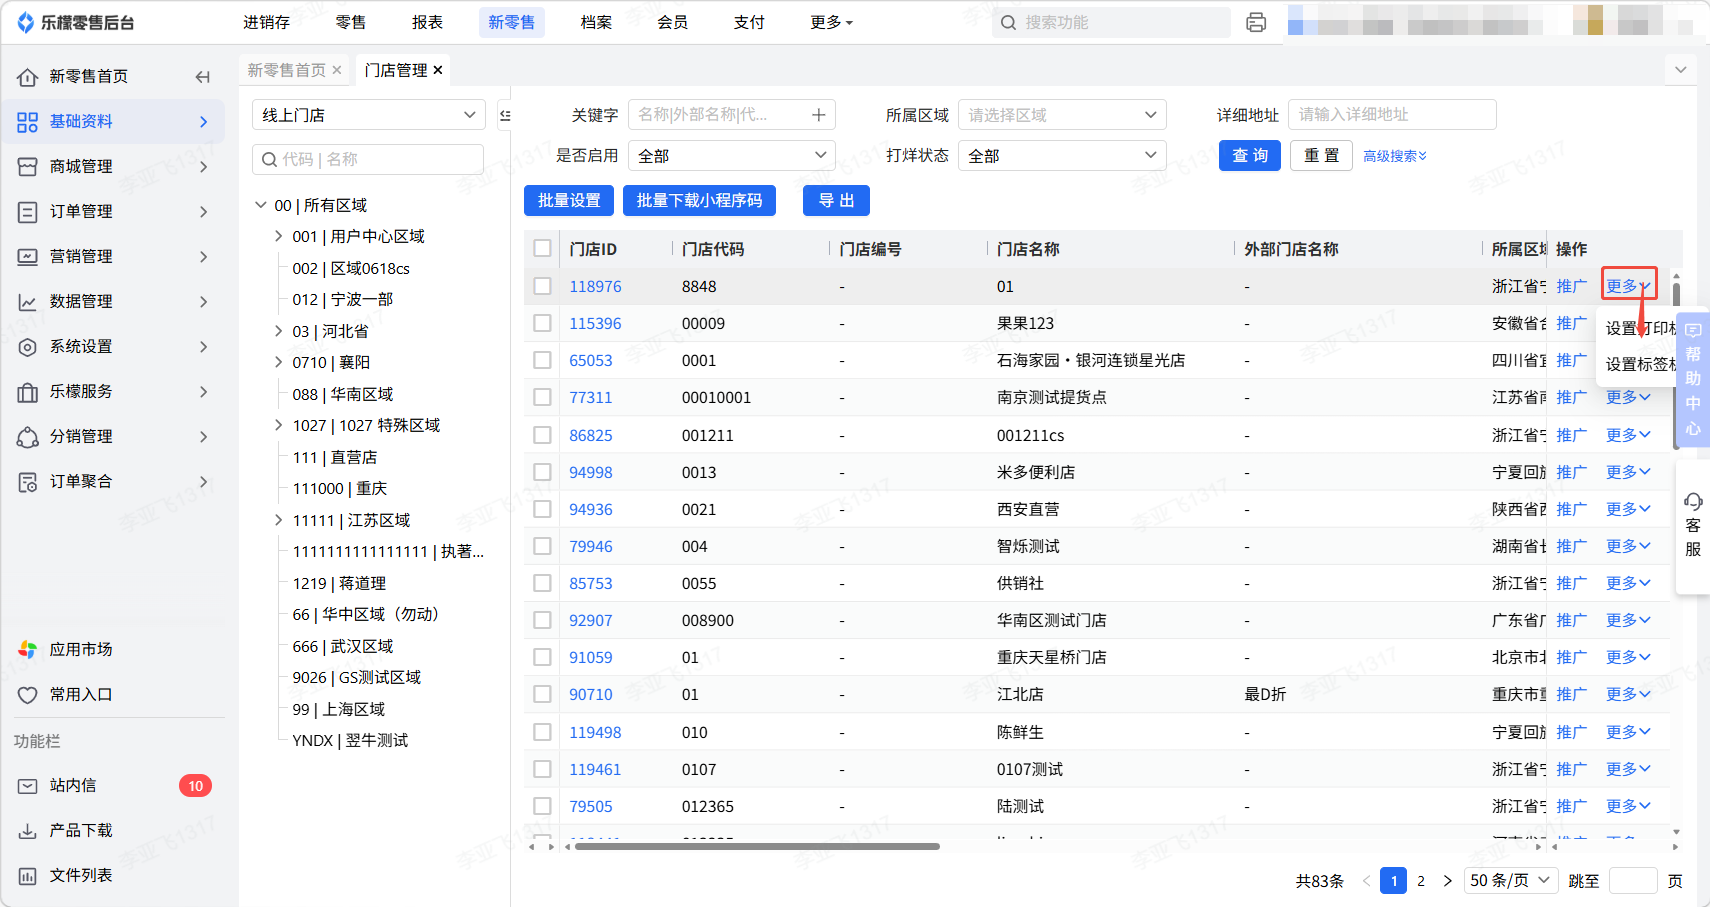Open 应用市场 from the sidebar
This screenshot has height=907, width=1710.
point(80,649)
